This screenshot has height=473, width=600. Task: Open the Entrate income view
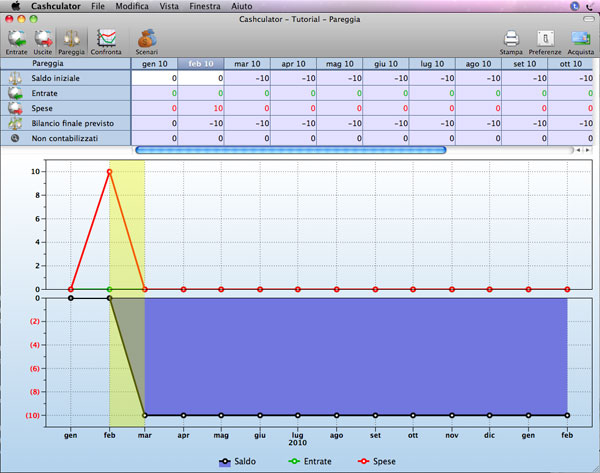16,39
